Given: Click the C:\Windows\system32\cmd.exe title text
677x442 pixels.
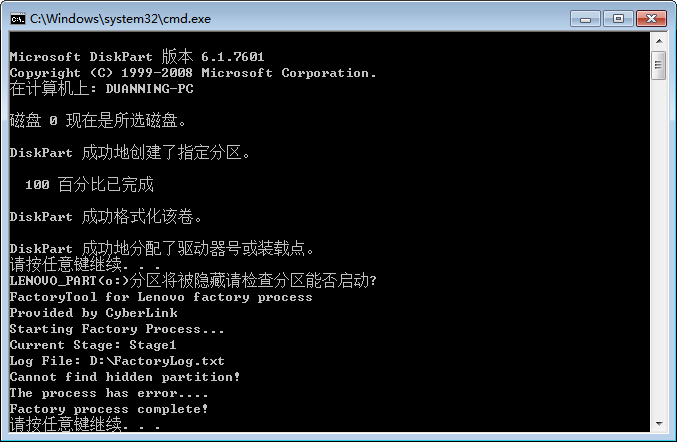Looking at the screenshot, I should click(120, 19).
